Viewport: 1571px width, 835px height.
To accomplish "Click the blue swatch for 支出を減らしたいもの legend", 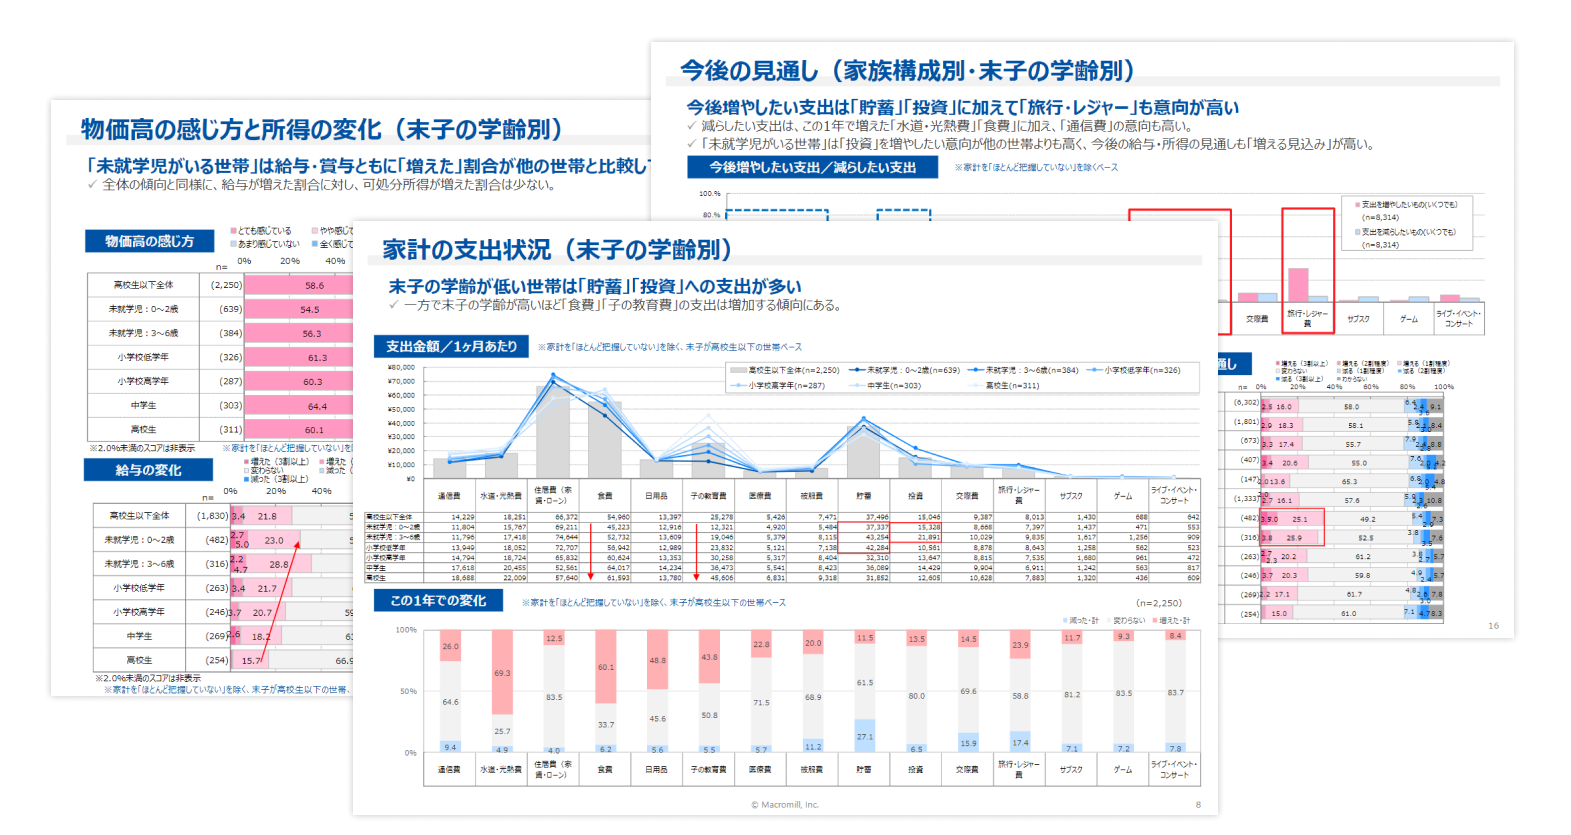I will click(1356, 232).
